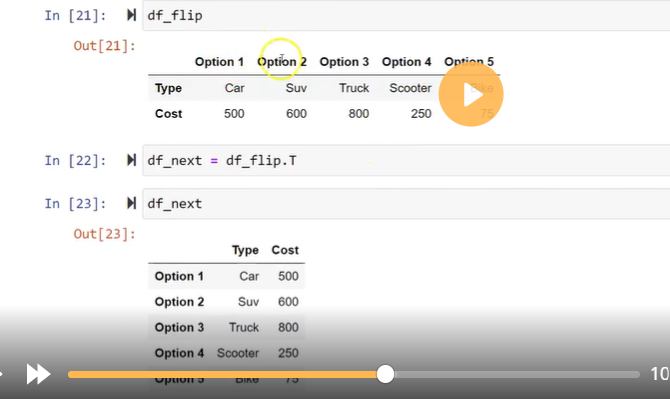The height and width of the screenshot is (399, 670).
Task: Click the Out[23] output prompt label
Action: [104, 234]
